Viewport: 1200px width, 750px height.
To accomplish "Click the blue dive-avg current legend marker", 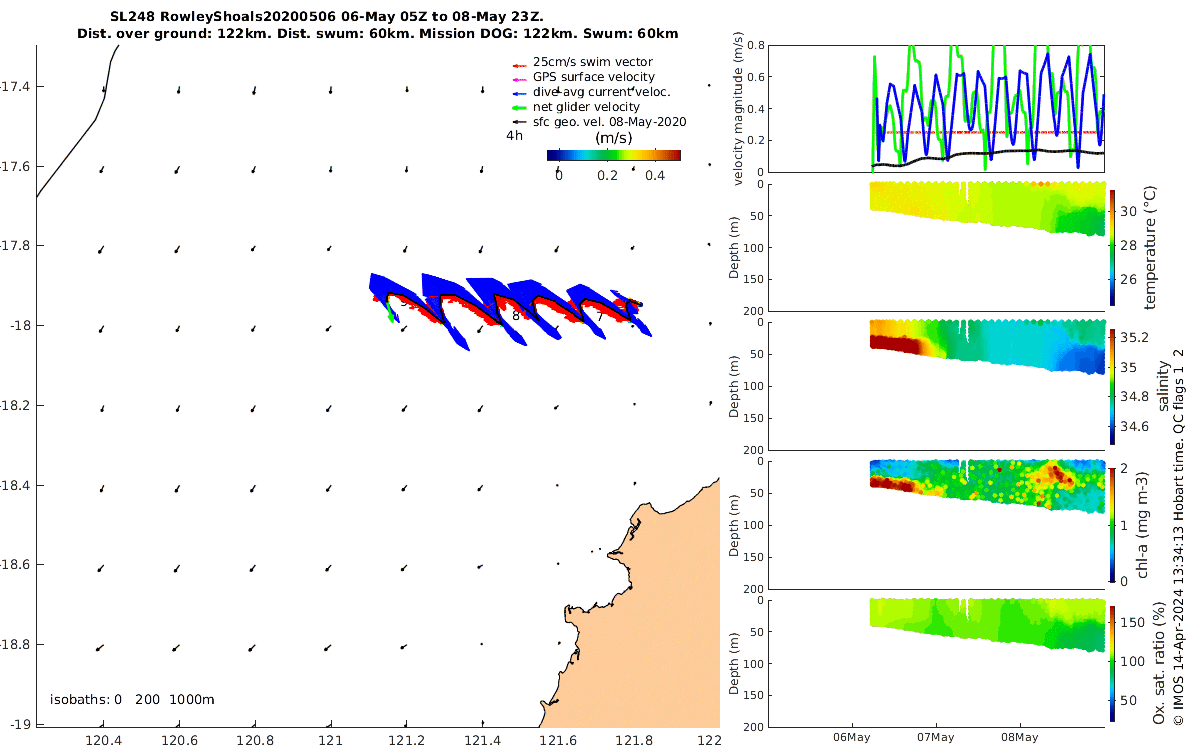I will point(519,92).
